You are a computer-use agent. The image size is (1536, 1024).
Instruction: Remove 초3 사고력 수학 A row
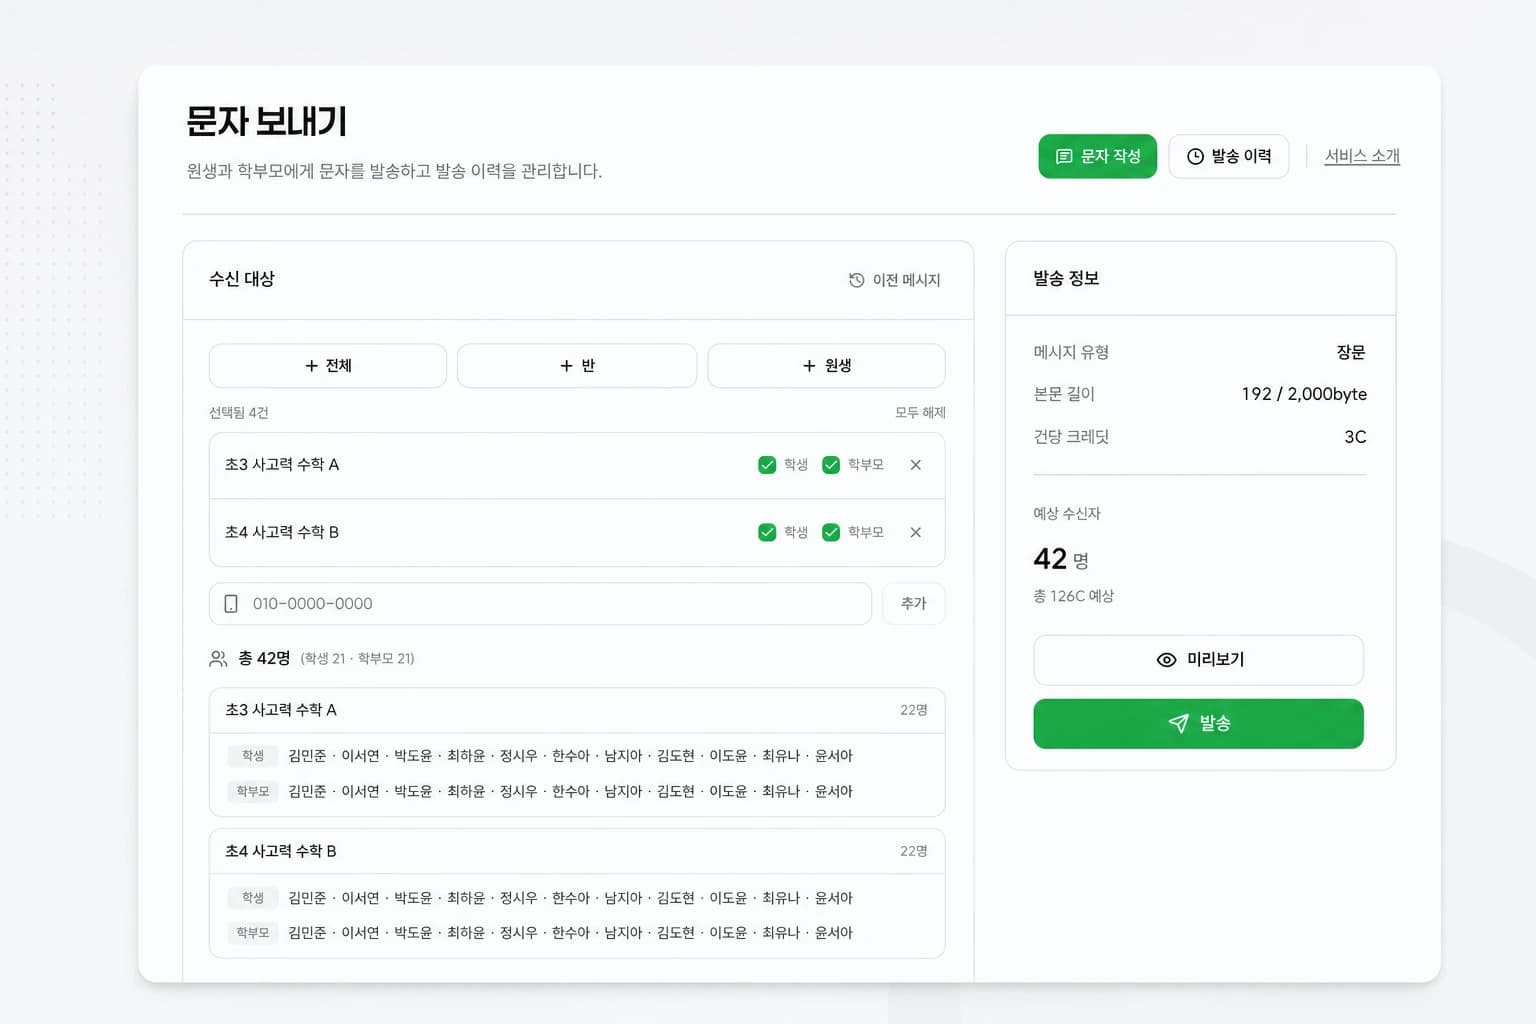[915, 465]
